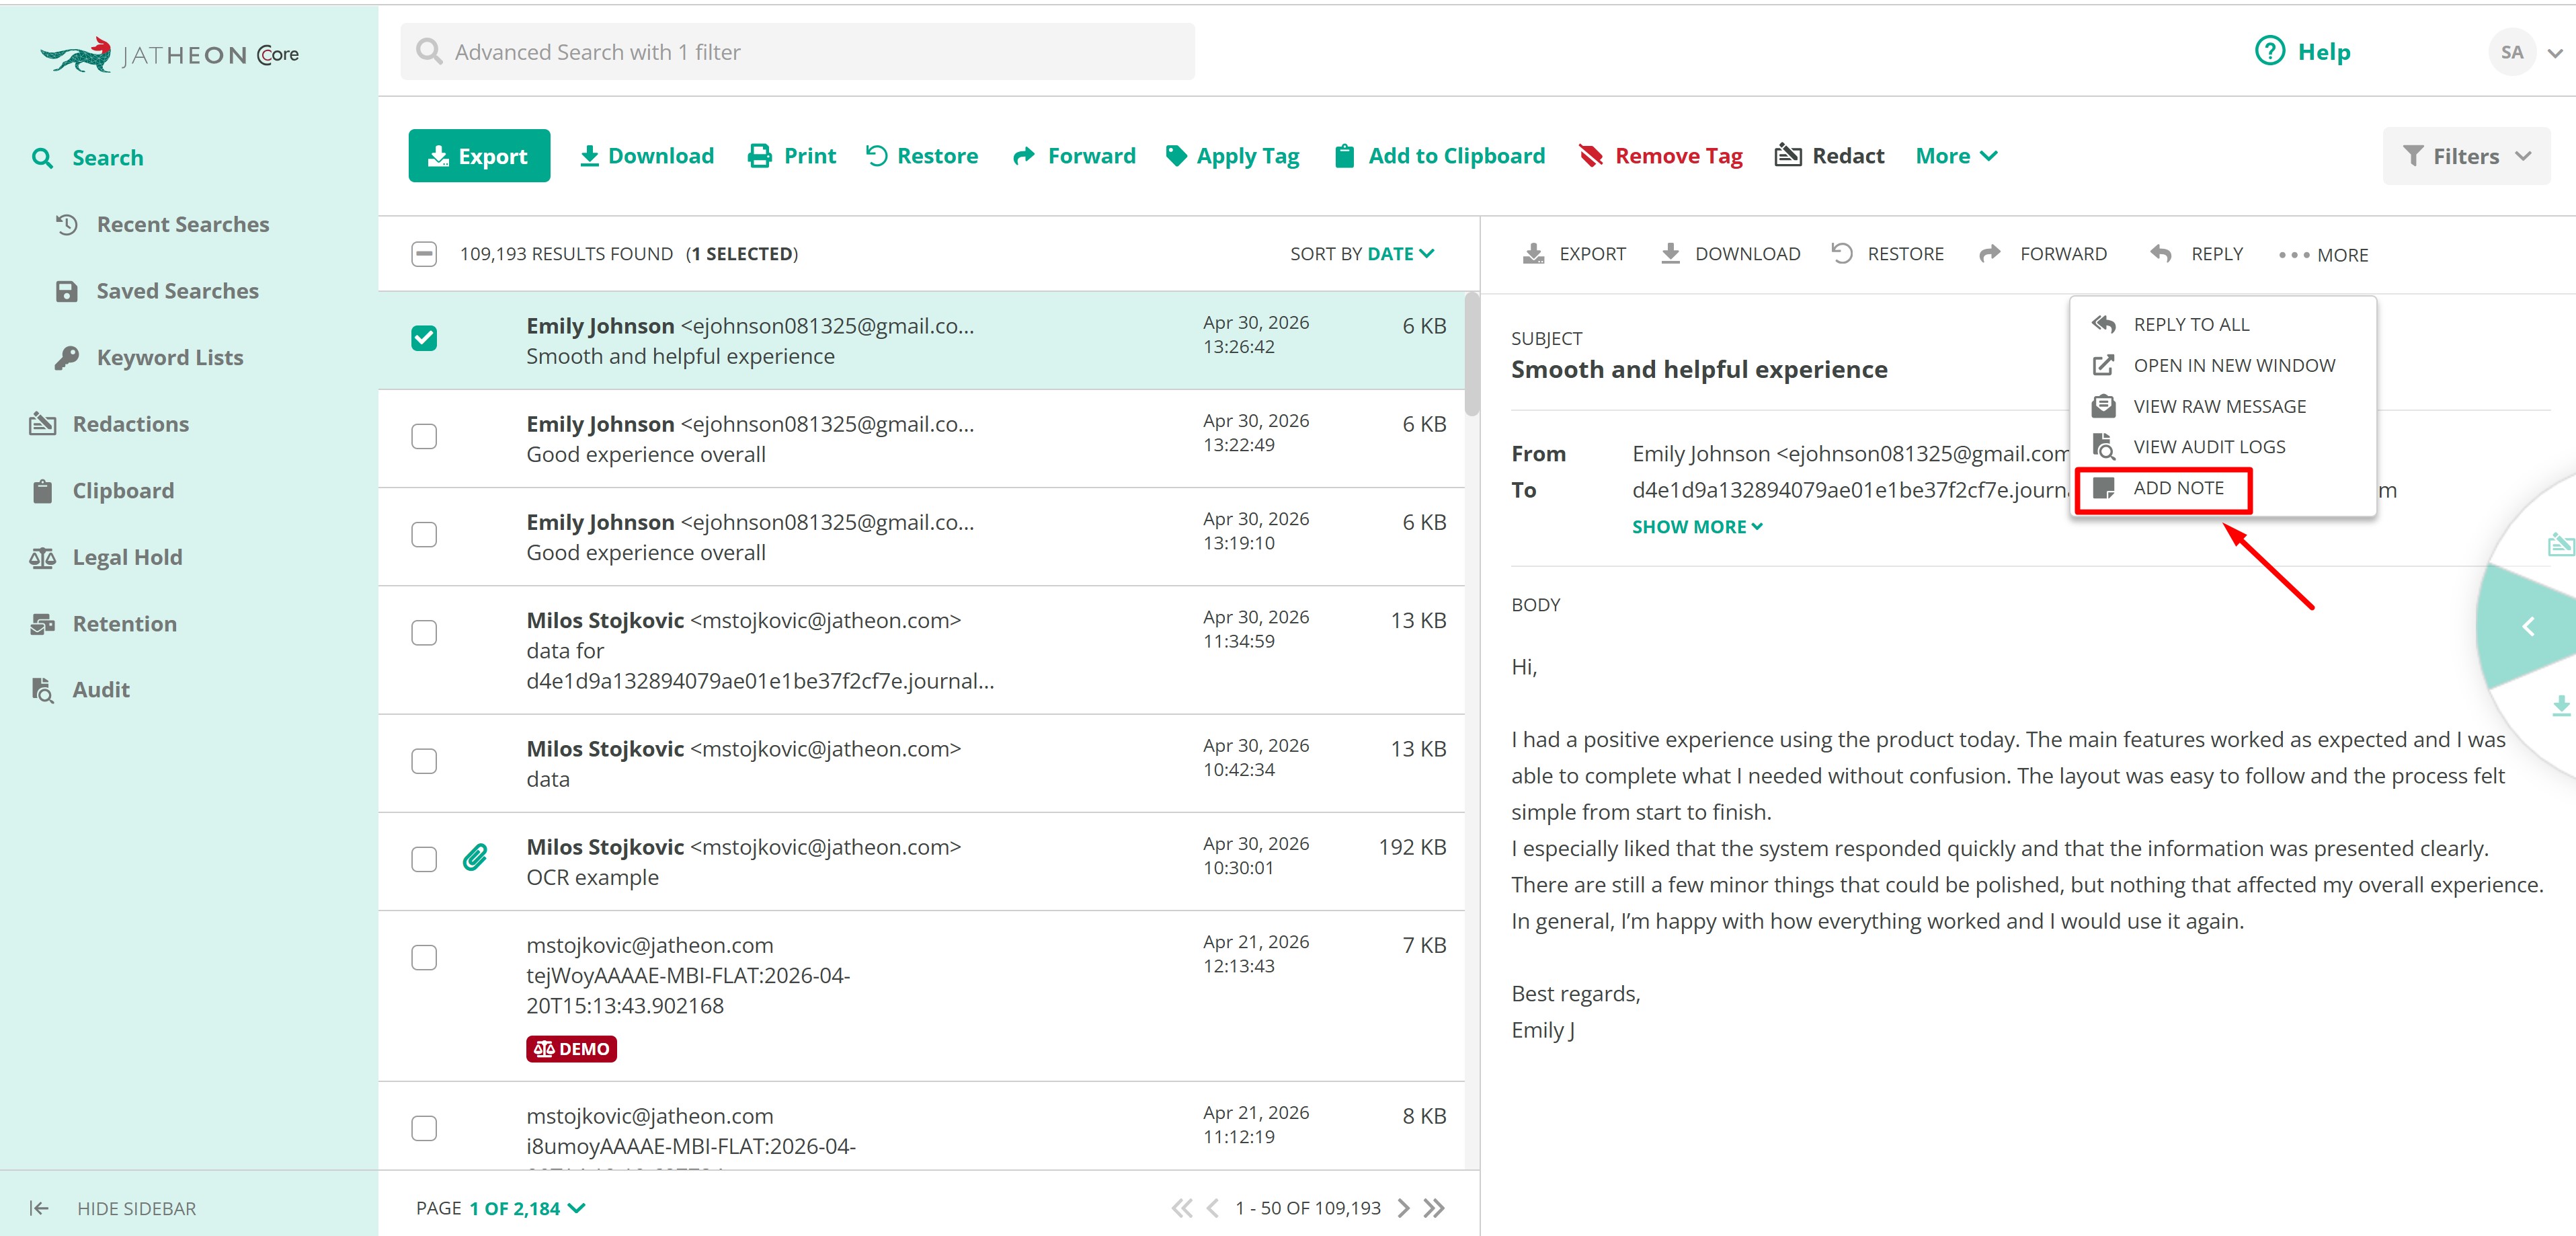
Task: Toggle the three-dot MORE menu in preview toolbar
Action: click(x=2323, y=255)
